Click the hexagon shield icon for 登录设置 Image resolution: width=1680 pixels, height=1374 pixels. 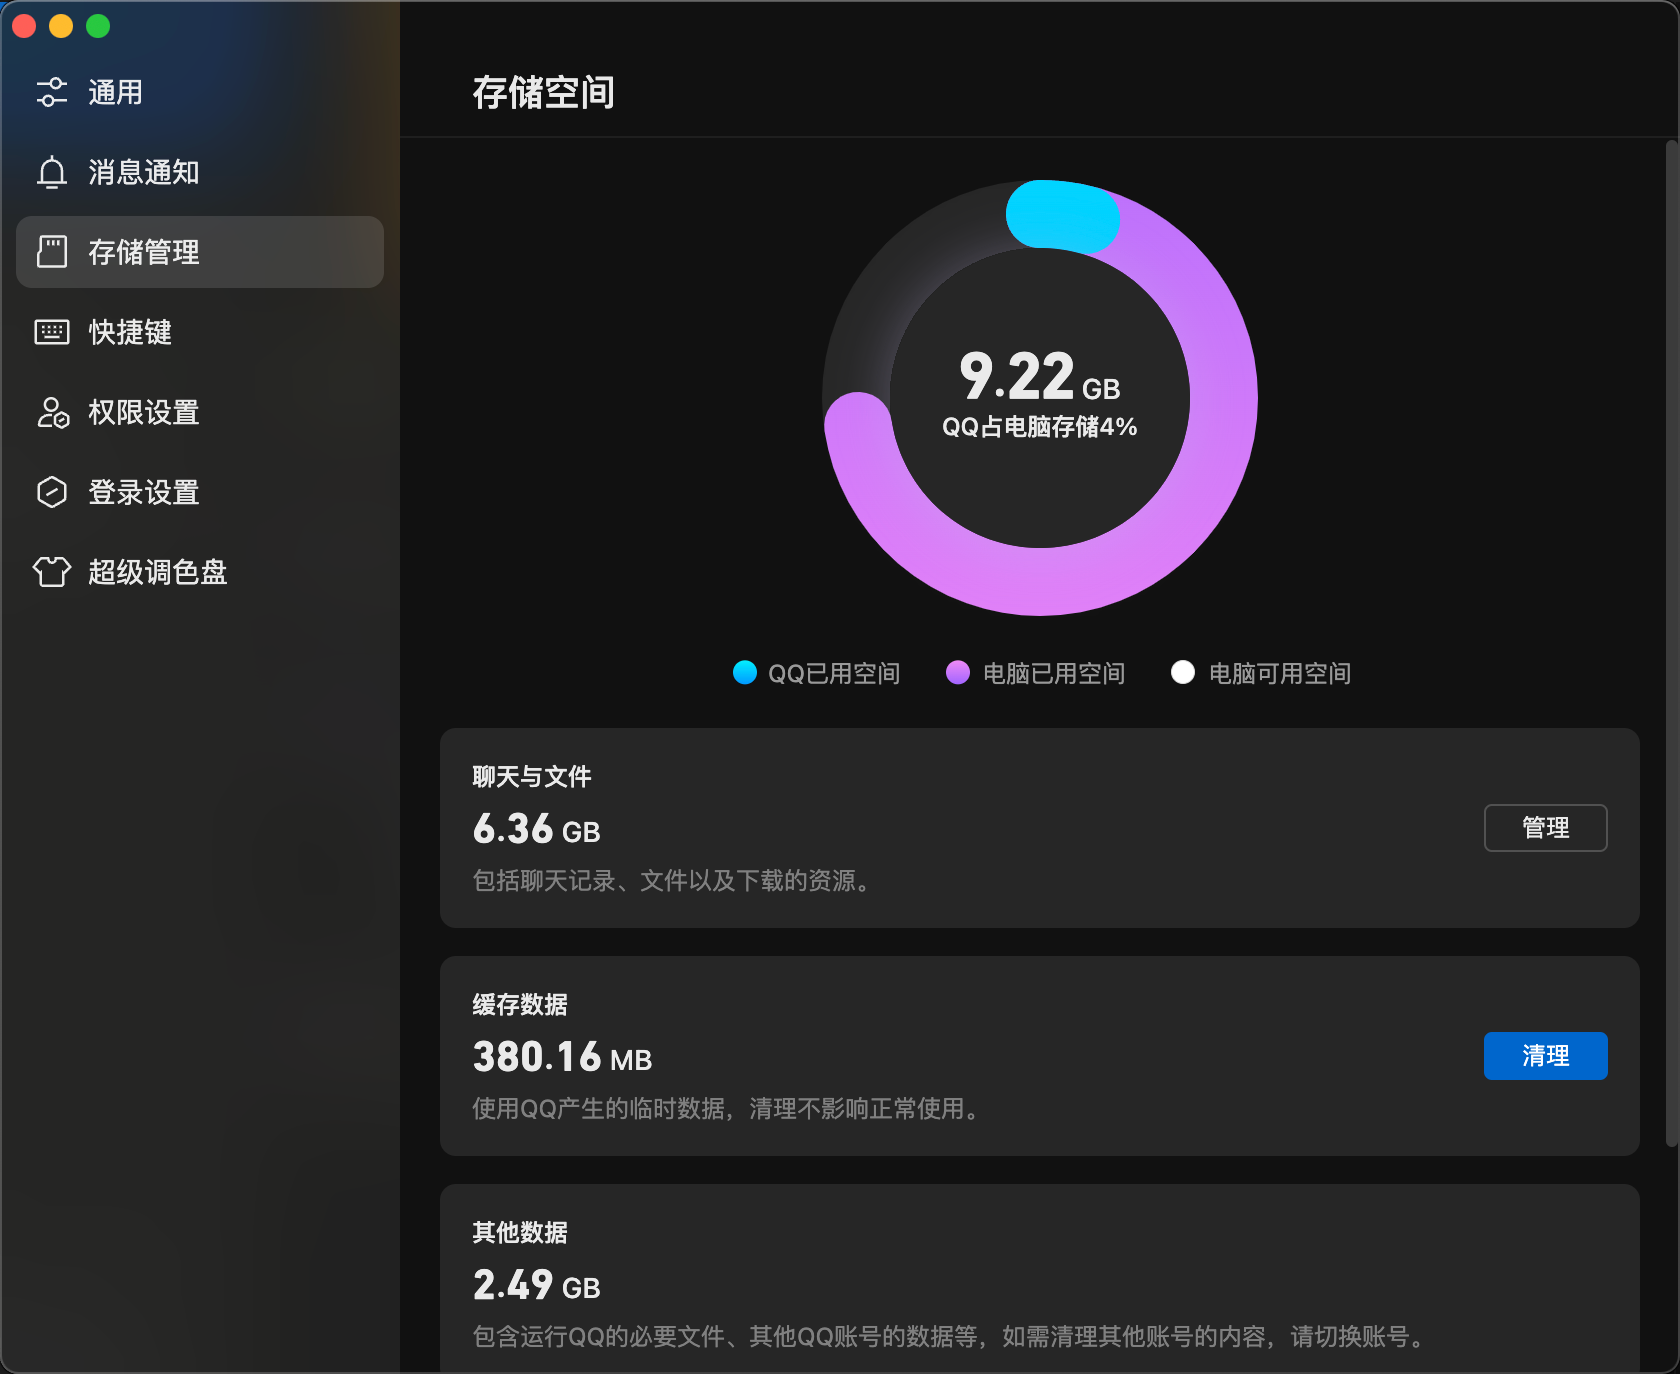tap(52, 492)
